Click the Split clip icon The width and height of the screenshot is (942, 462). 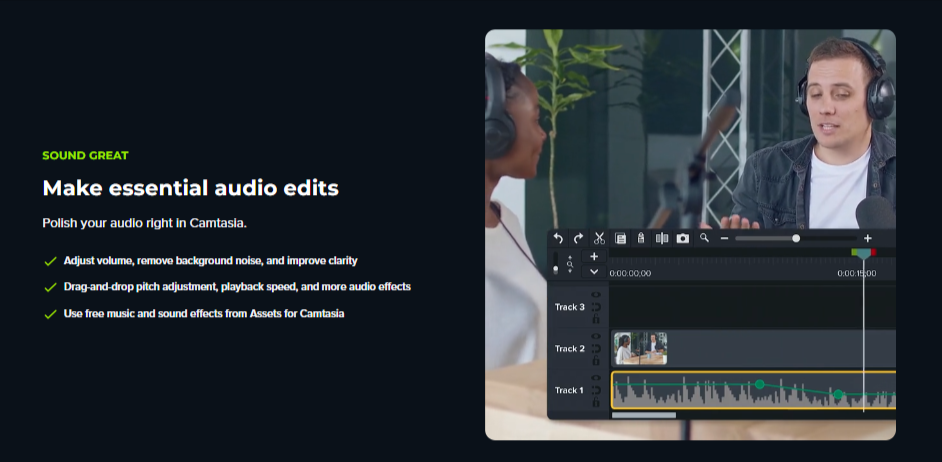click(661, 239)
